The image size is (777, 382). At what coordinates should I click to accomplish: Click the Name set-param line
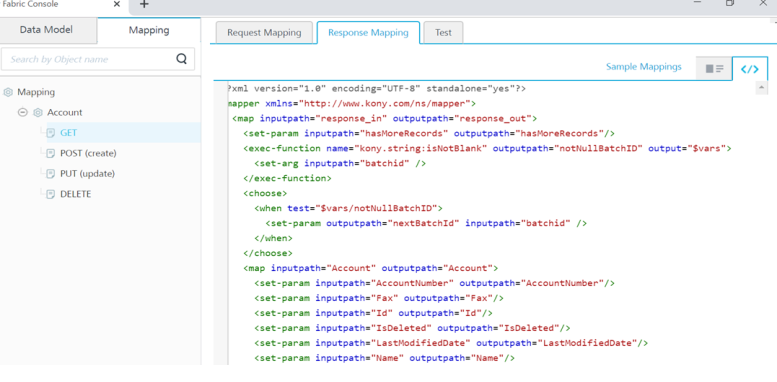pos(385,358)
